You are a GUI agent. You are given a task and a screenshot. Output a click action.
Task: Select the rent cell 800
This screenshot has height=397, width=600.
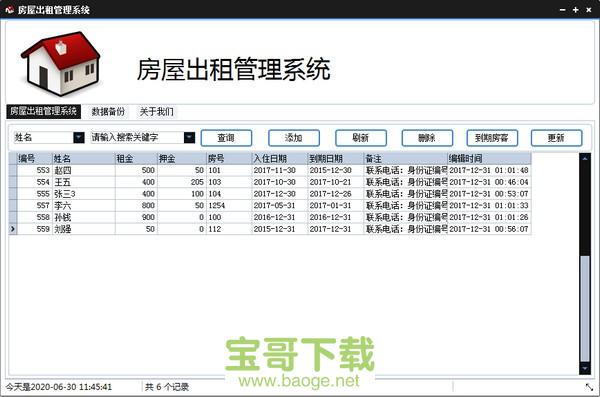pos(136,206)
